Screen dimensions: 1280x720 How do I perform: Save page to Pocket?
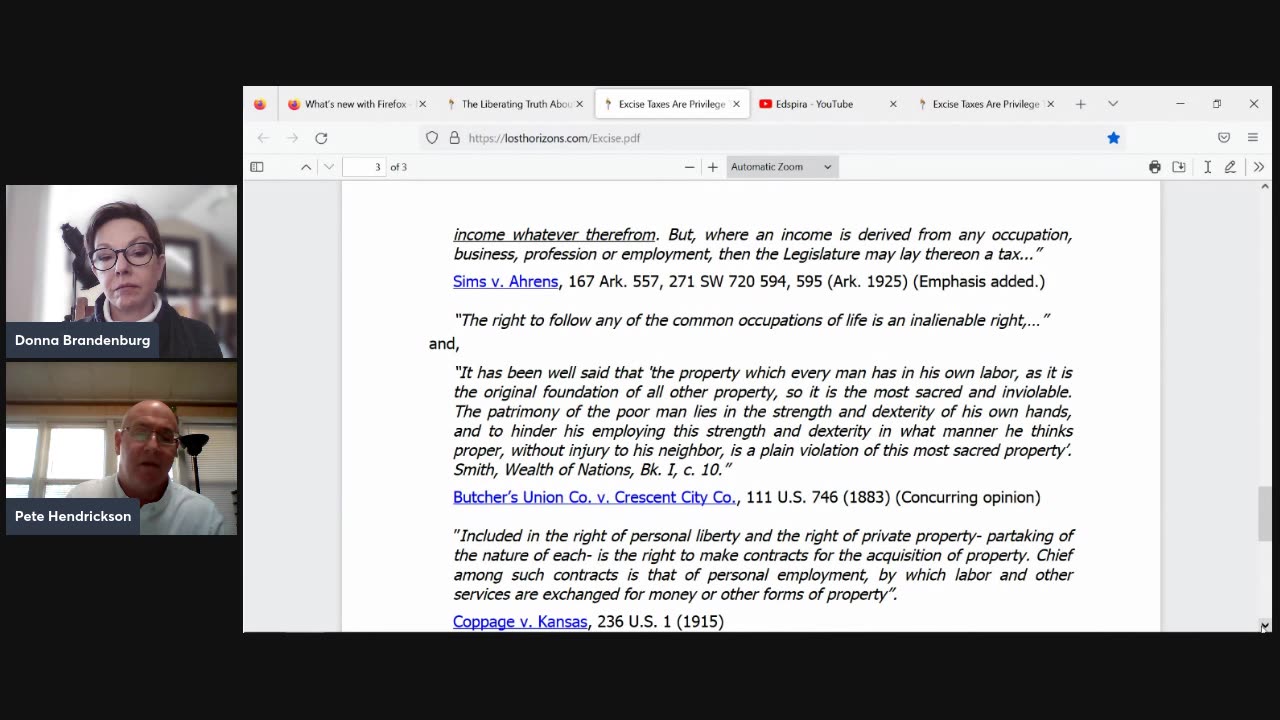(1224, 138)
